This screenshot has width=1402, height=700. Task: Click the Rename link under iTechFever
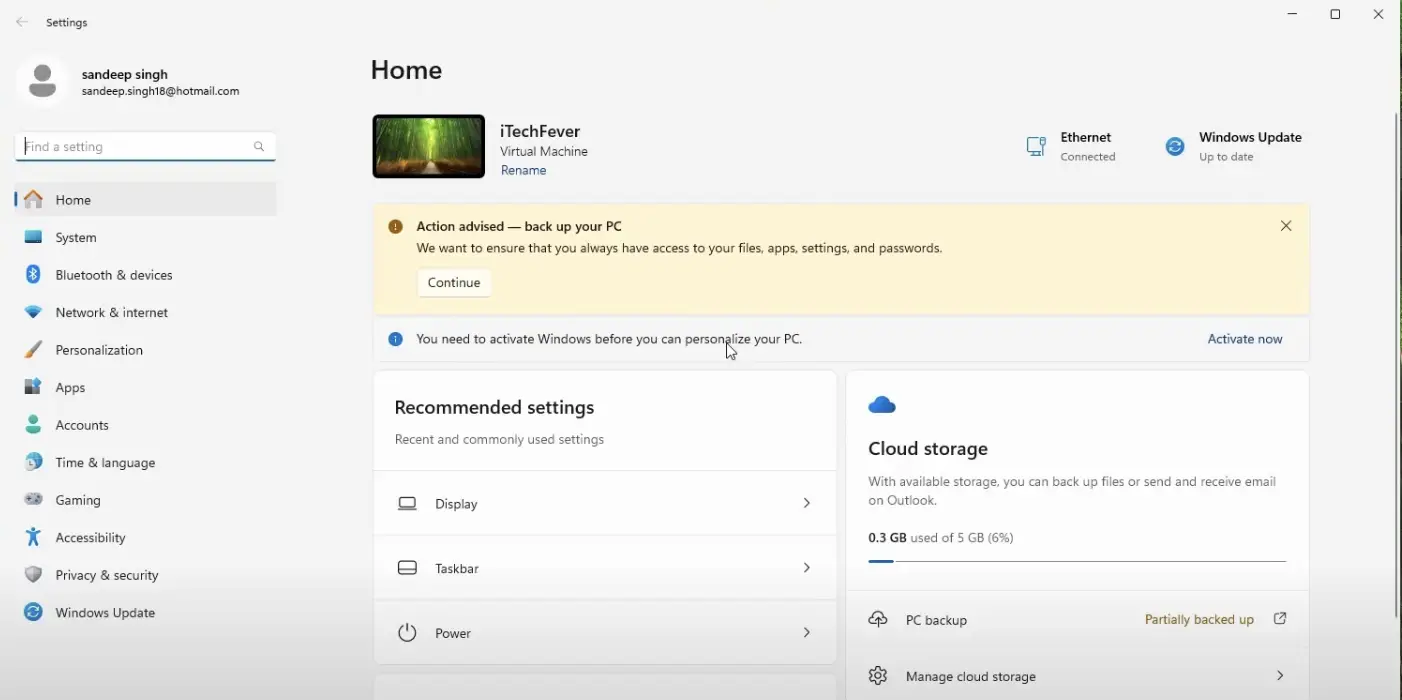524,170
